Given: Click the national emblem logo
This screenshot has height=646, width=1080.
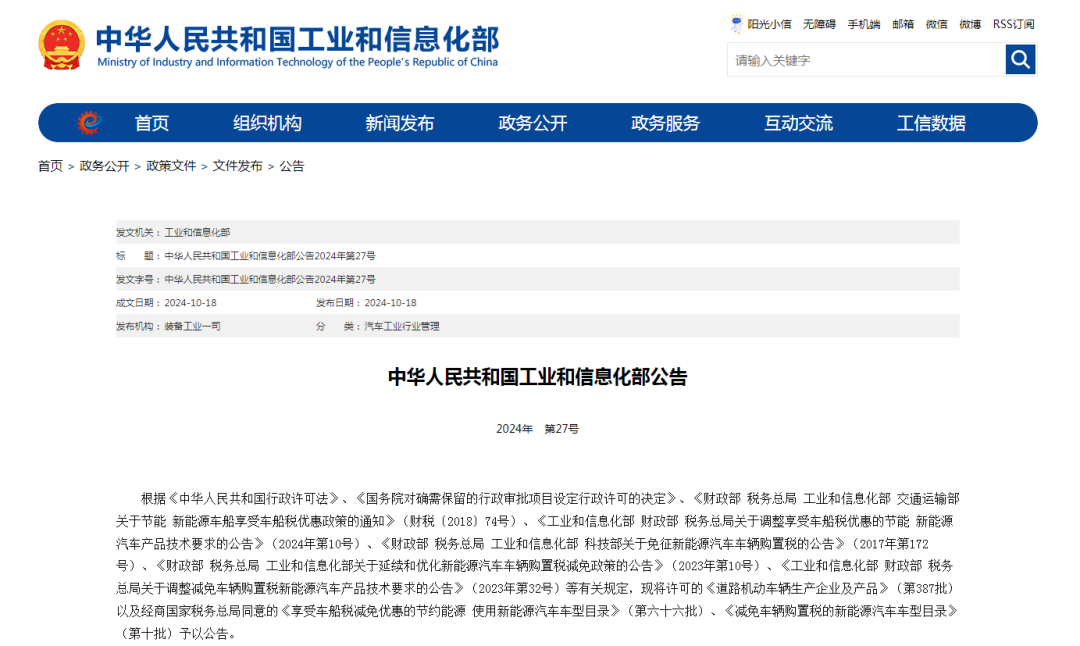Looking at the screenshot, I should (62, 45).
